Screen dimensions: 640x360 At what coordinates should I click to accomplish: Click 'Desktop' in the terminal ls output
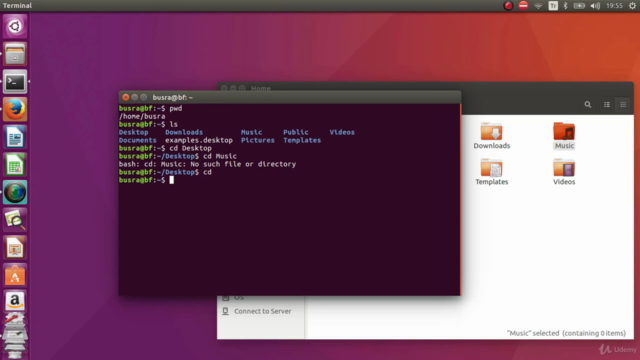click(x=133, y=132)
